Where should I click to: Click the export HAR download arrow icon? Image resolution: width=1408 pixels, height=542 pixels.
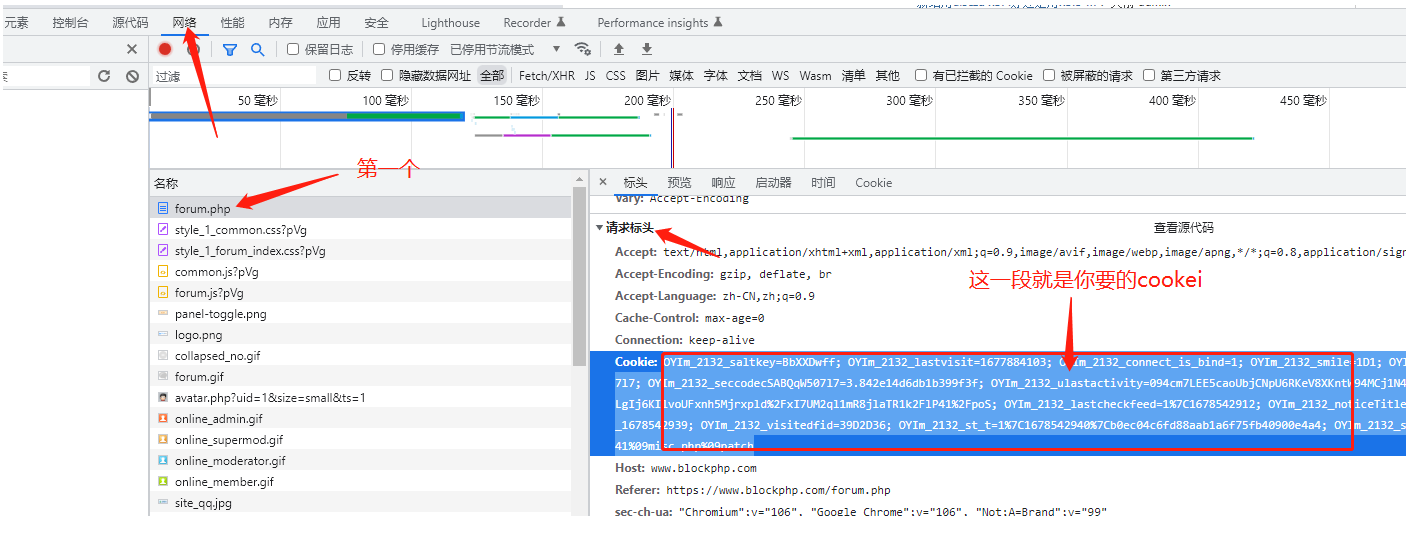point(647,49)
